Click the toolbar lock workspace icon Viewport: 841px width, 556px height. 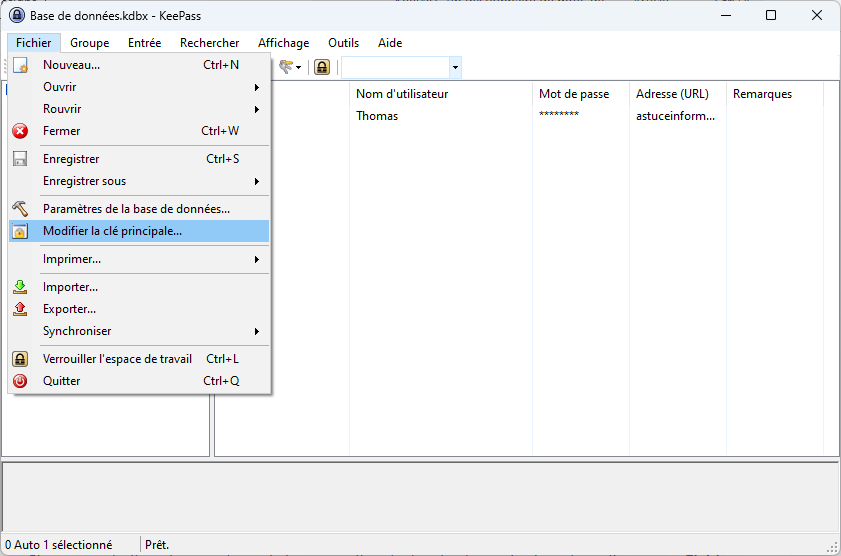322,67
